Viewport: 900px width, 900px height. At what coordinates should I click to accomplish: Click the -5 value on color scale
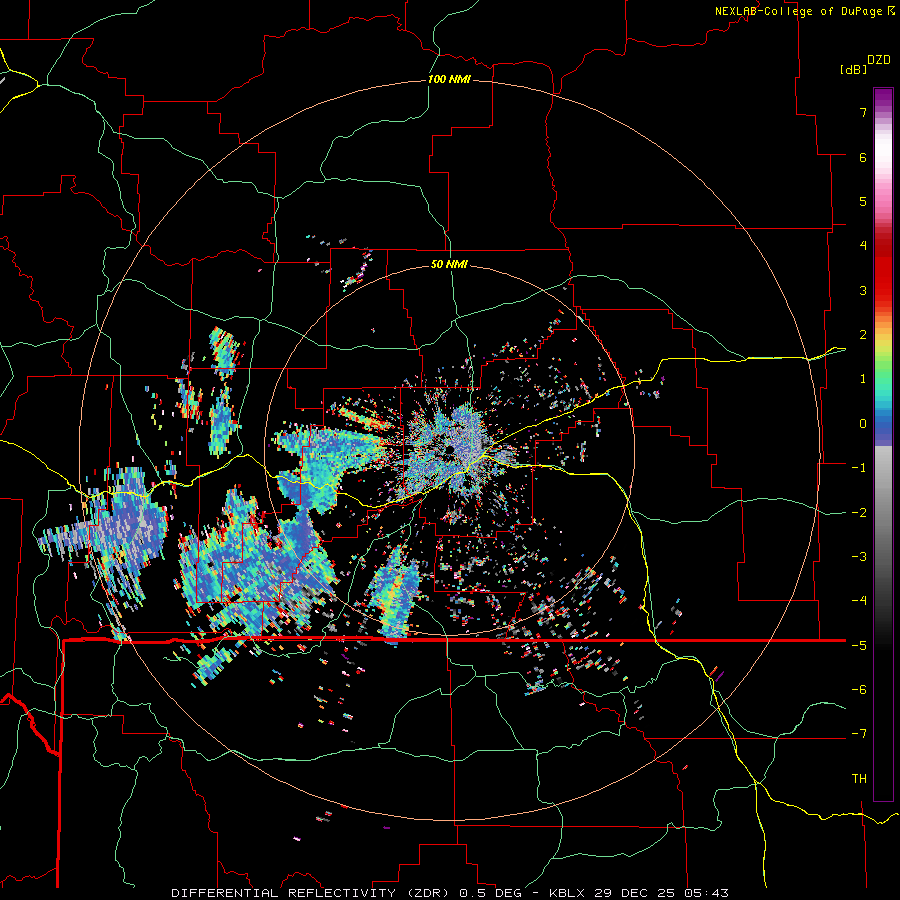pos(859,646)
